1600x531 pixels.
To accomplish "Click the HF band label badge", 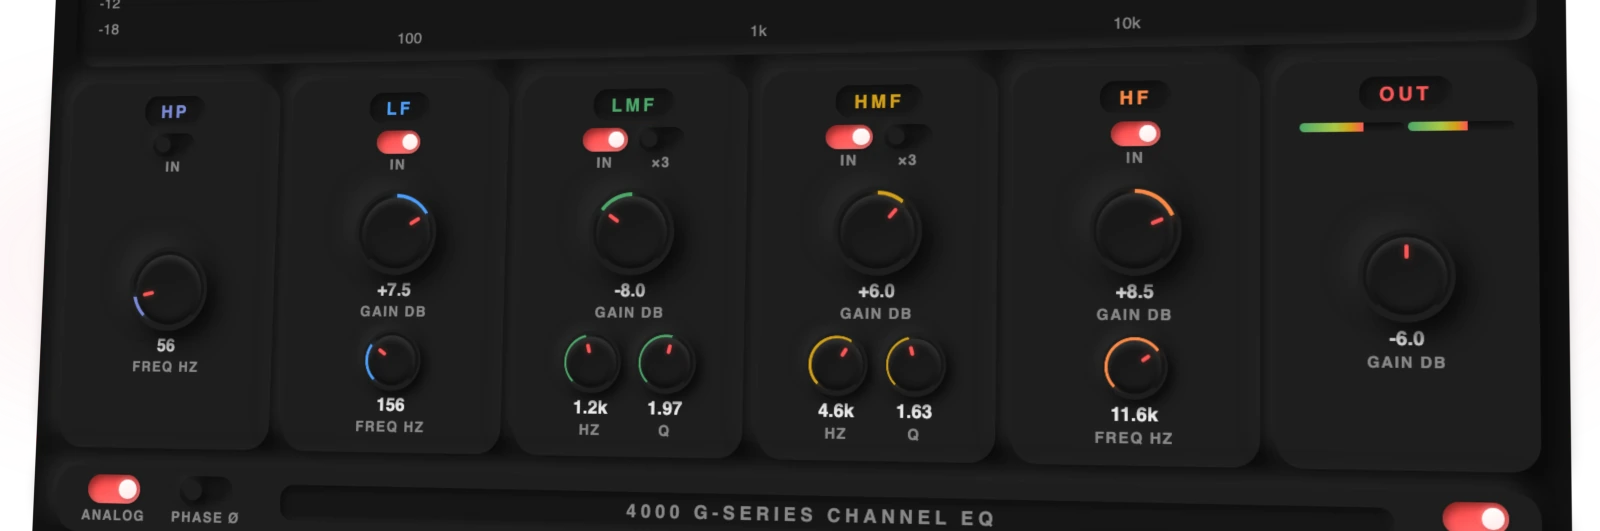I will coord(1135,97).
